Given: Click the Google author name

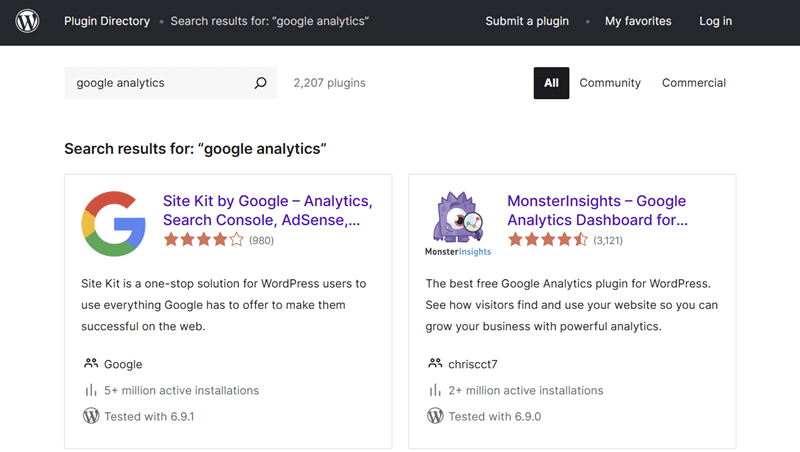Looking at the screenshot, I should (x=123, y=364).
